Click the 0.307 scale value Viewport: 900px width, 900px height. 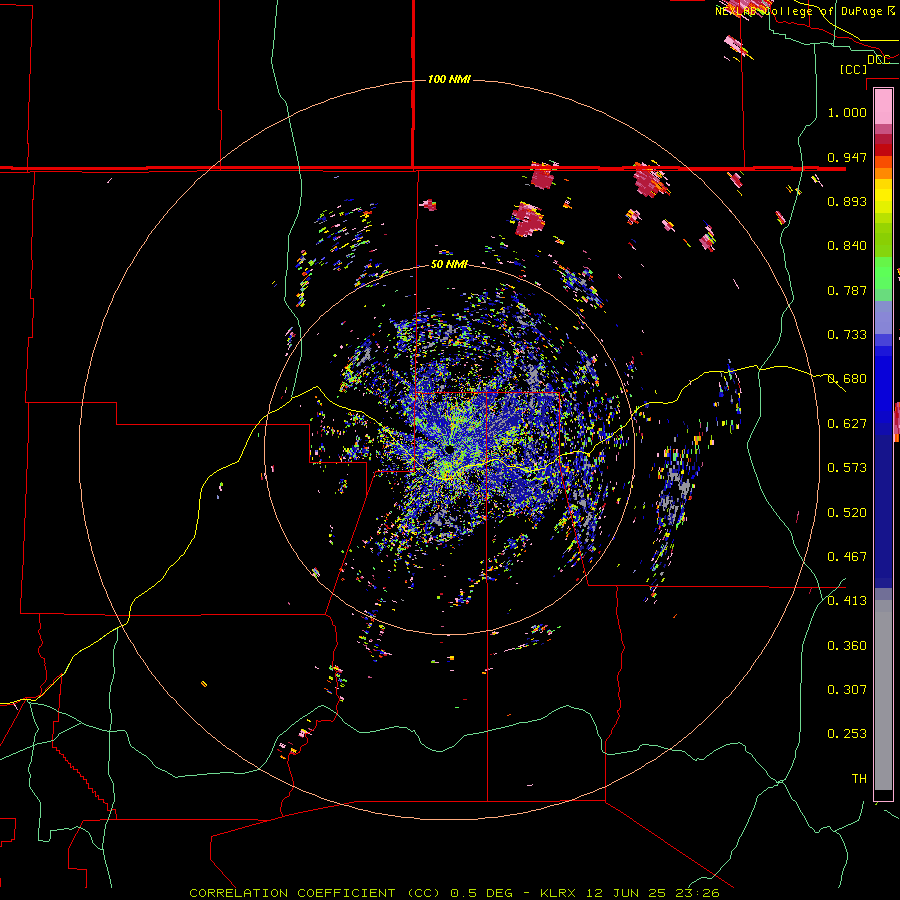(847, 690)
